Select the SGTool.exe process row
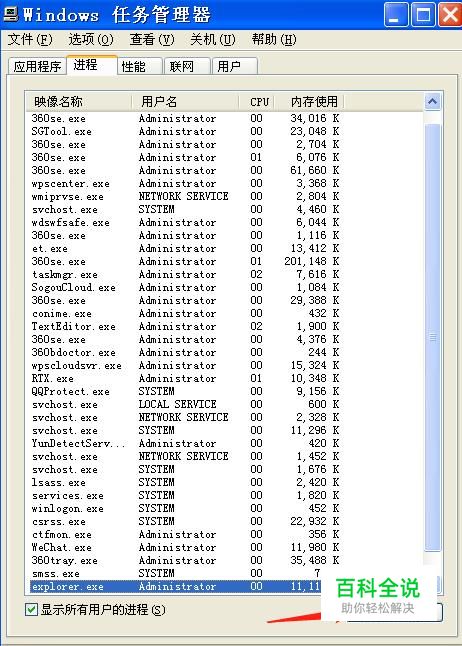462x646 pixels. pyautogui.click(x=185, y=131)
